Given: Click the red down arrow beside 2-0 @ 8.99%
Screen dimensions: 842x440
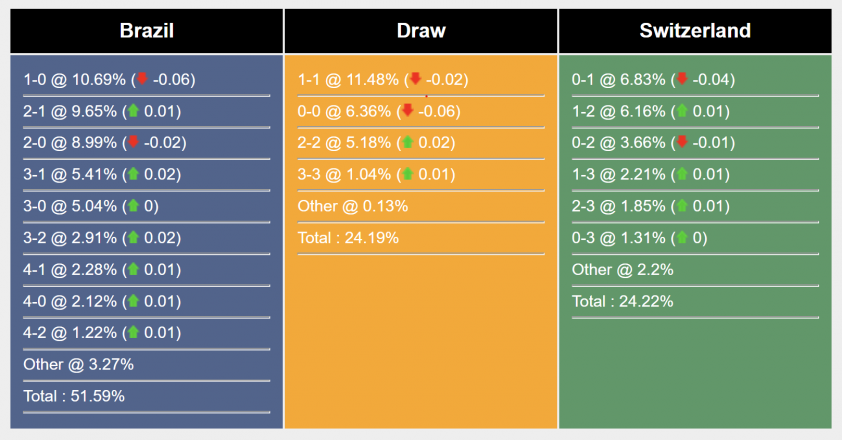Looking at the screenshot, I should click(x=133, y=142).
